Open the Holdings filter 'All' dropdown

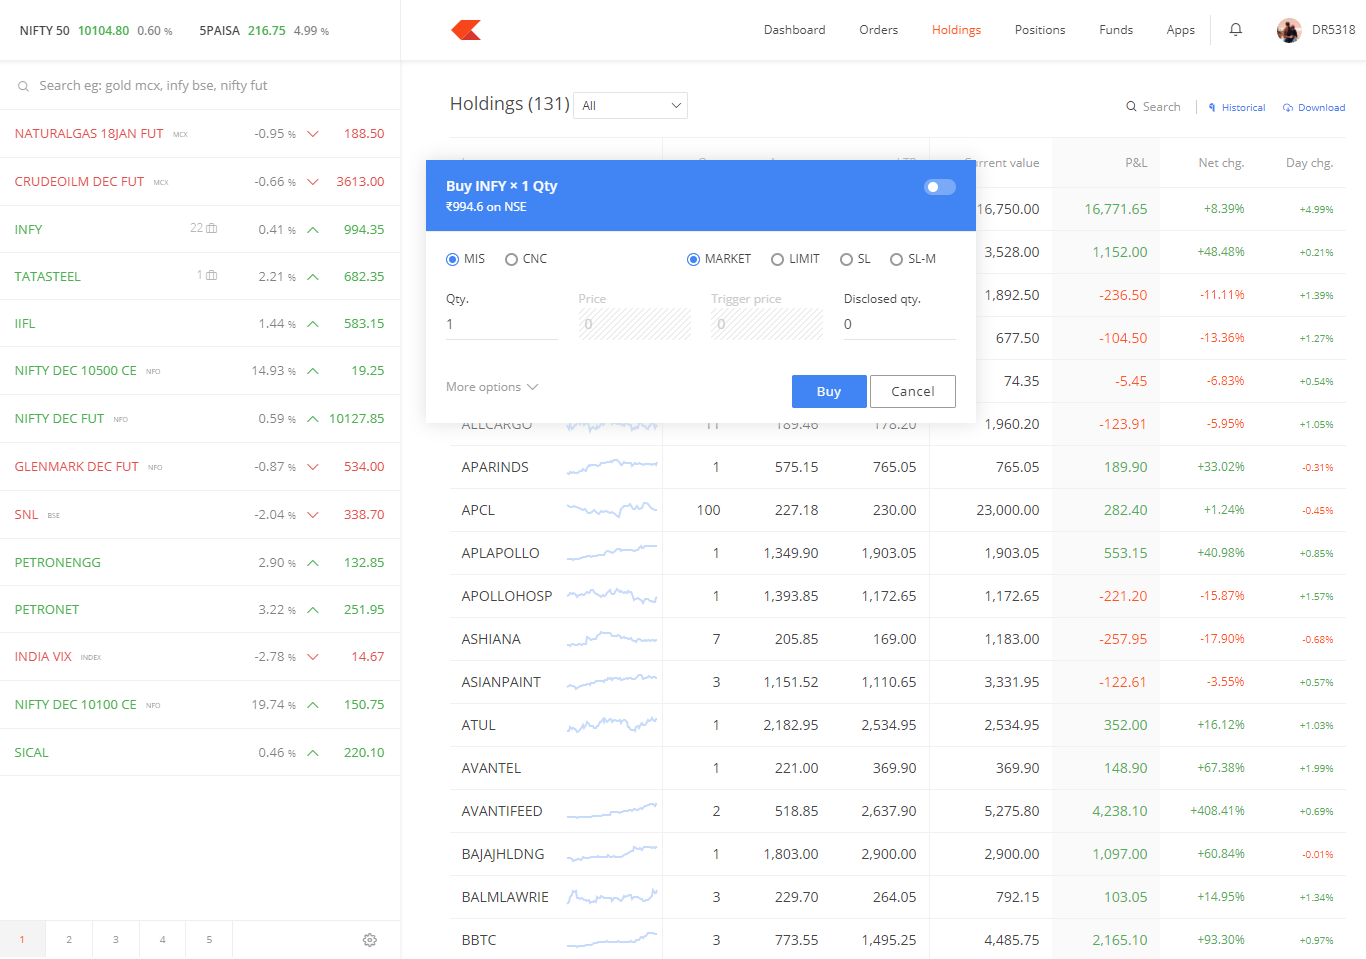click(x=630, y=105)
